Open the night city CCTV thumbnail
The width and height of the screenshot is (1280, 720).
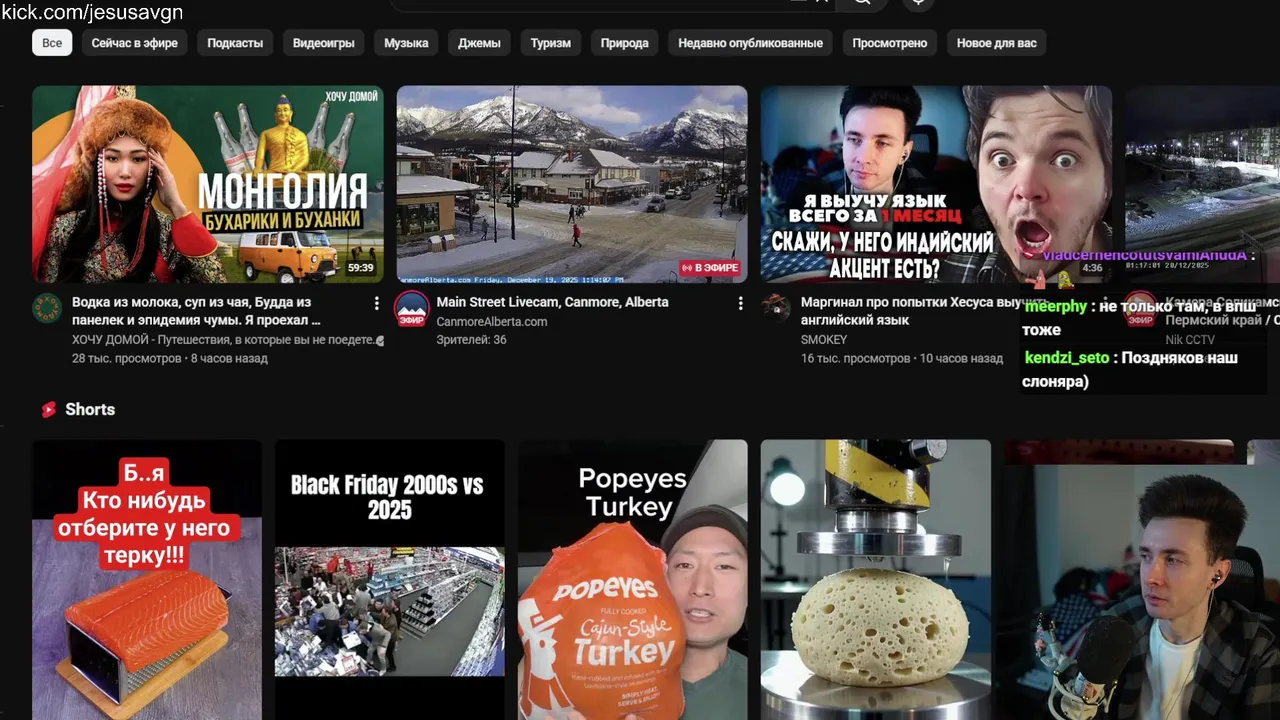[1202, 184]
